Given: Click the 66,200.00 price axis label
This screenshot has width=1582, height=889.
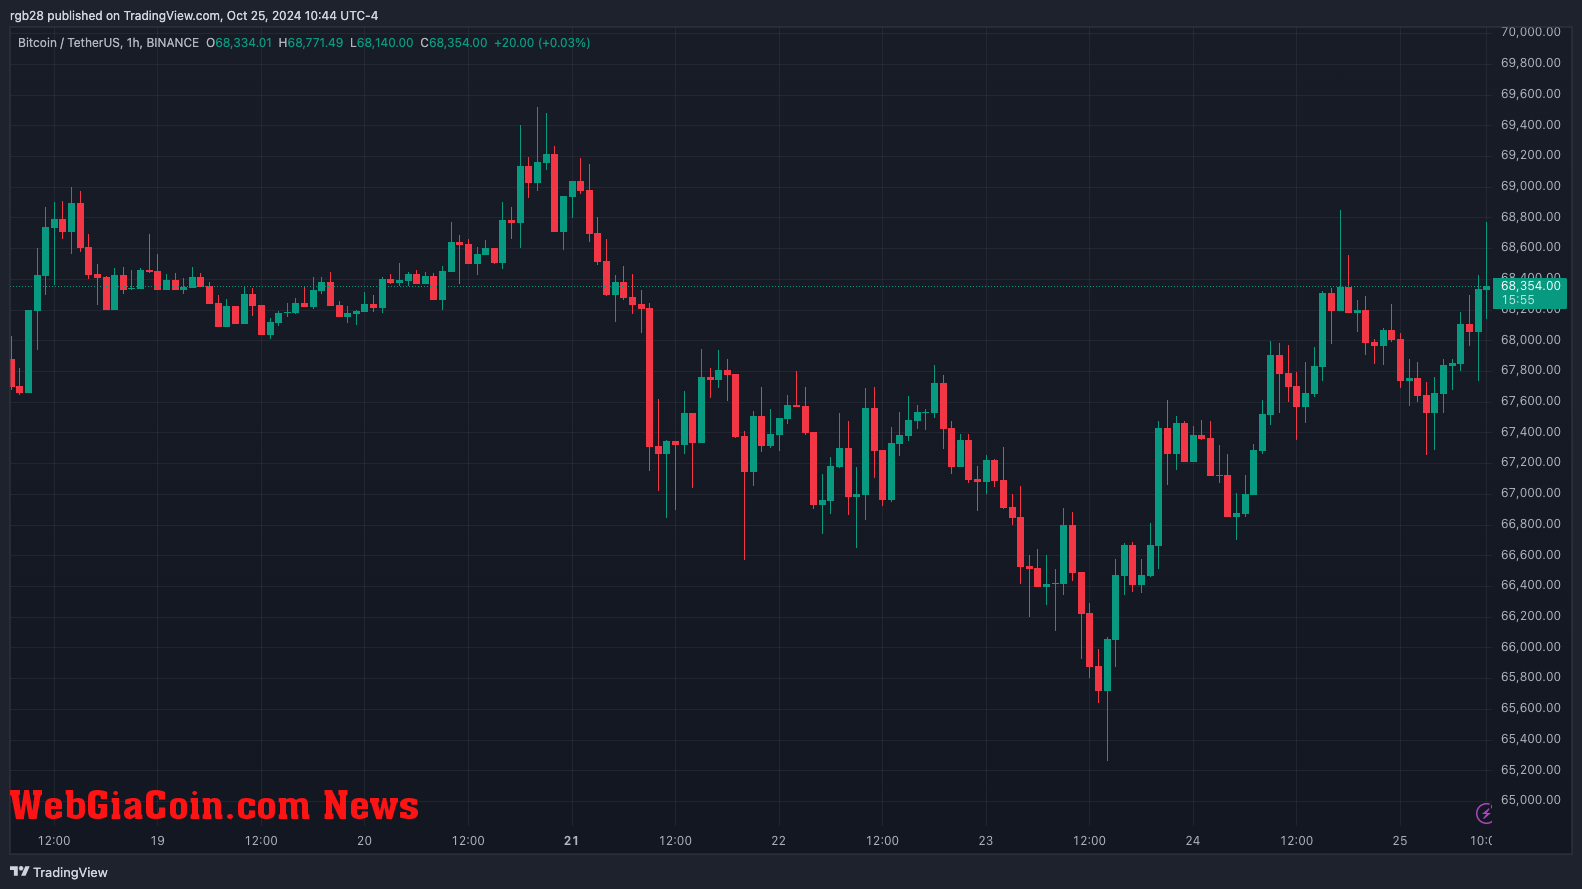Looking at the screenshot, I should pos(1531,616).
